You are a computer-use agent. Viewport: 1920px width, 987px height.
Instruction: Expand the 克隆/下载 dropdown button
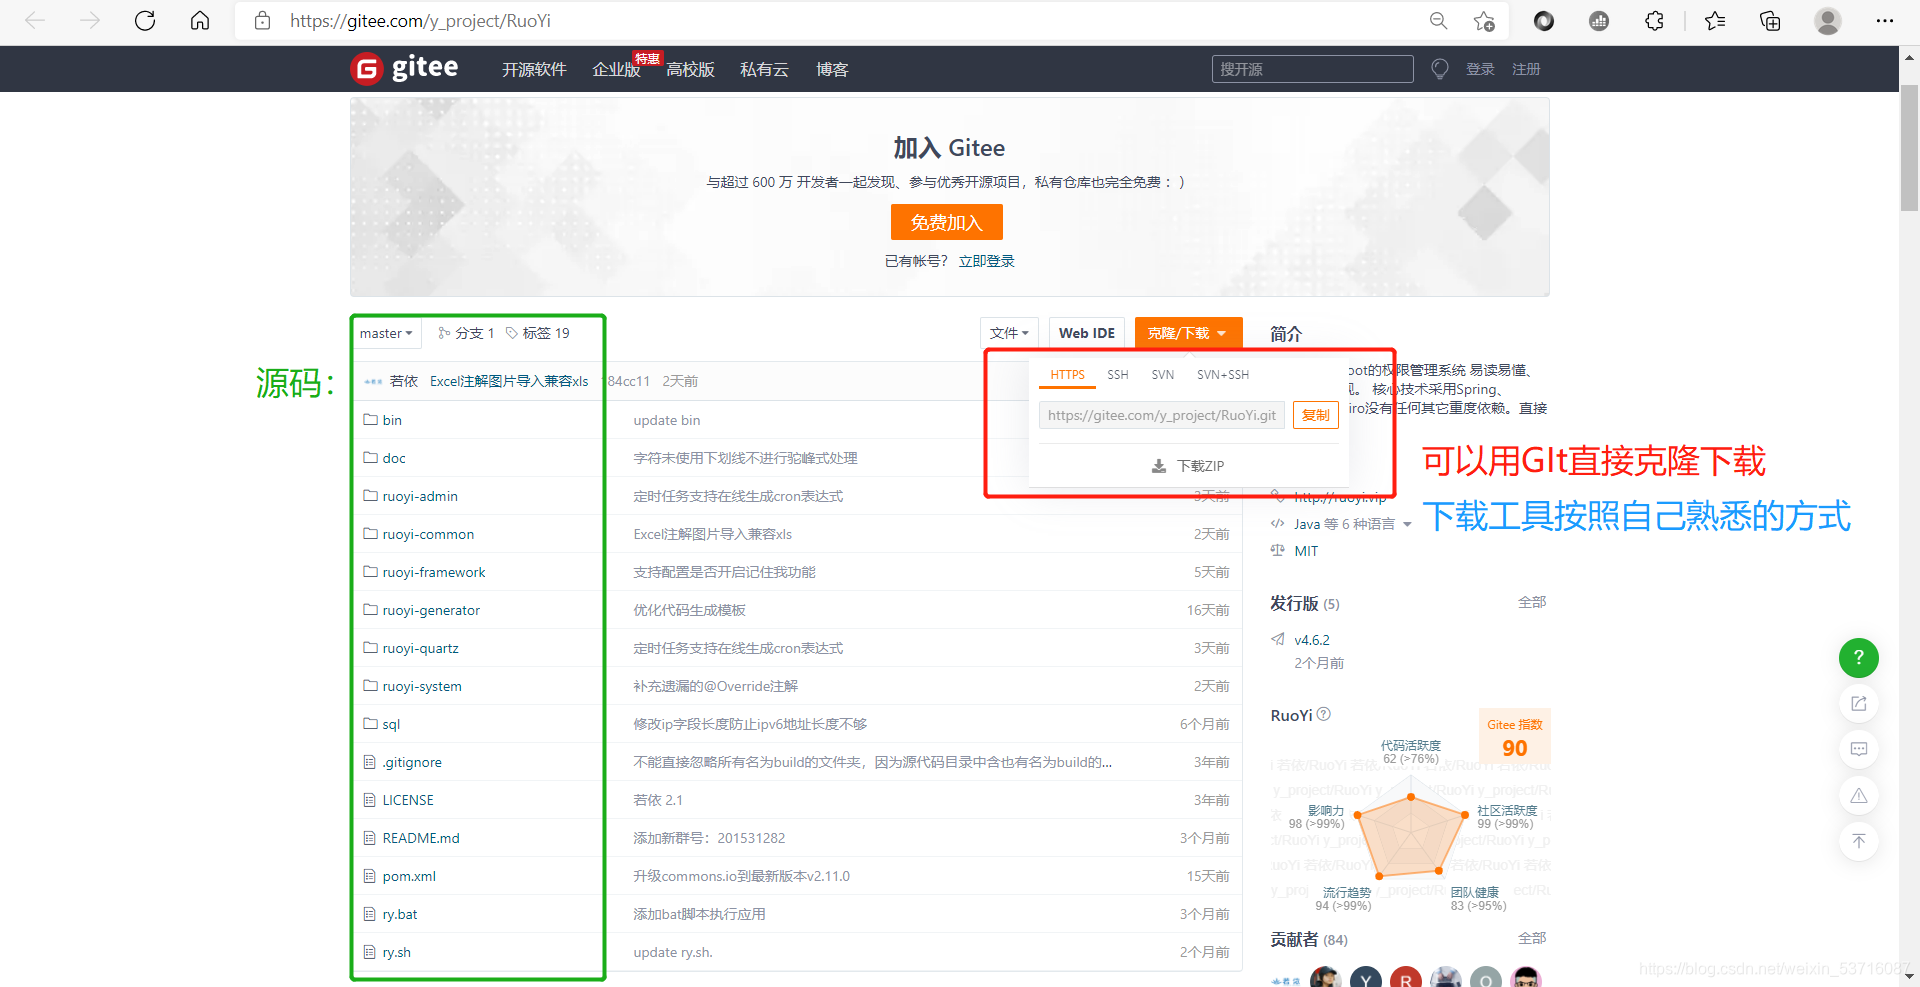click(x=1188, y=333)
